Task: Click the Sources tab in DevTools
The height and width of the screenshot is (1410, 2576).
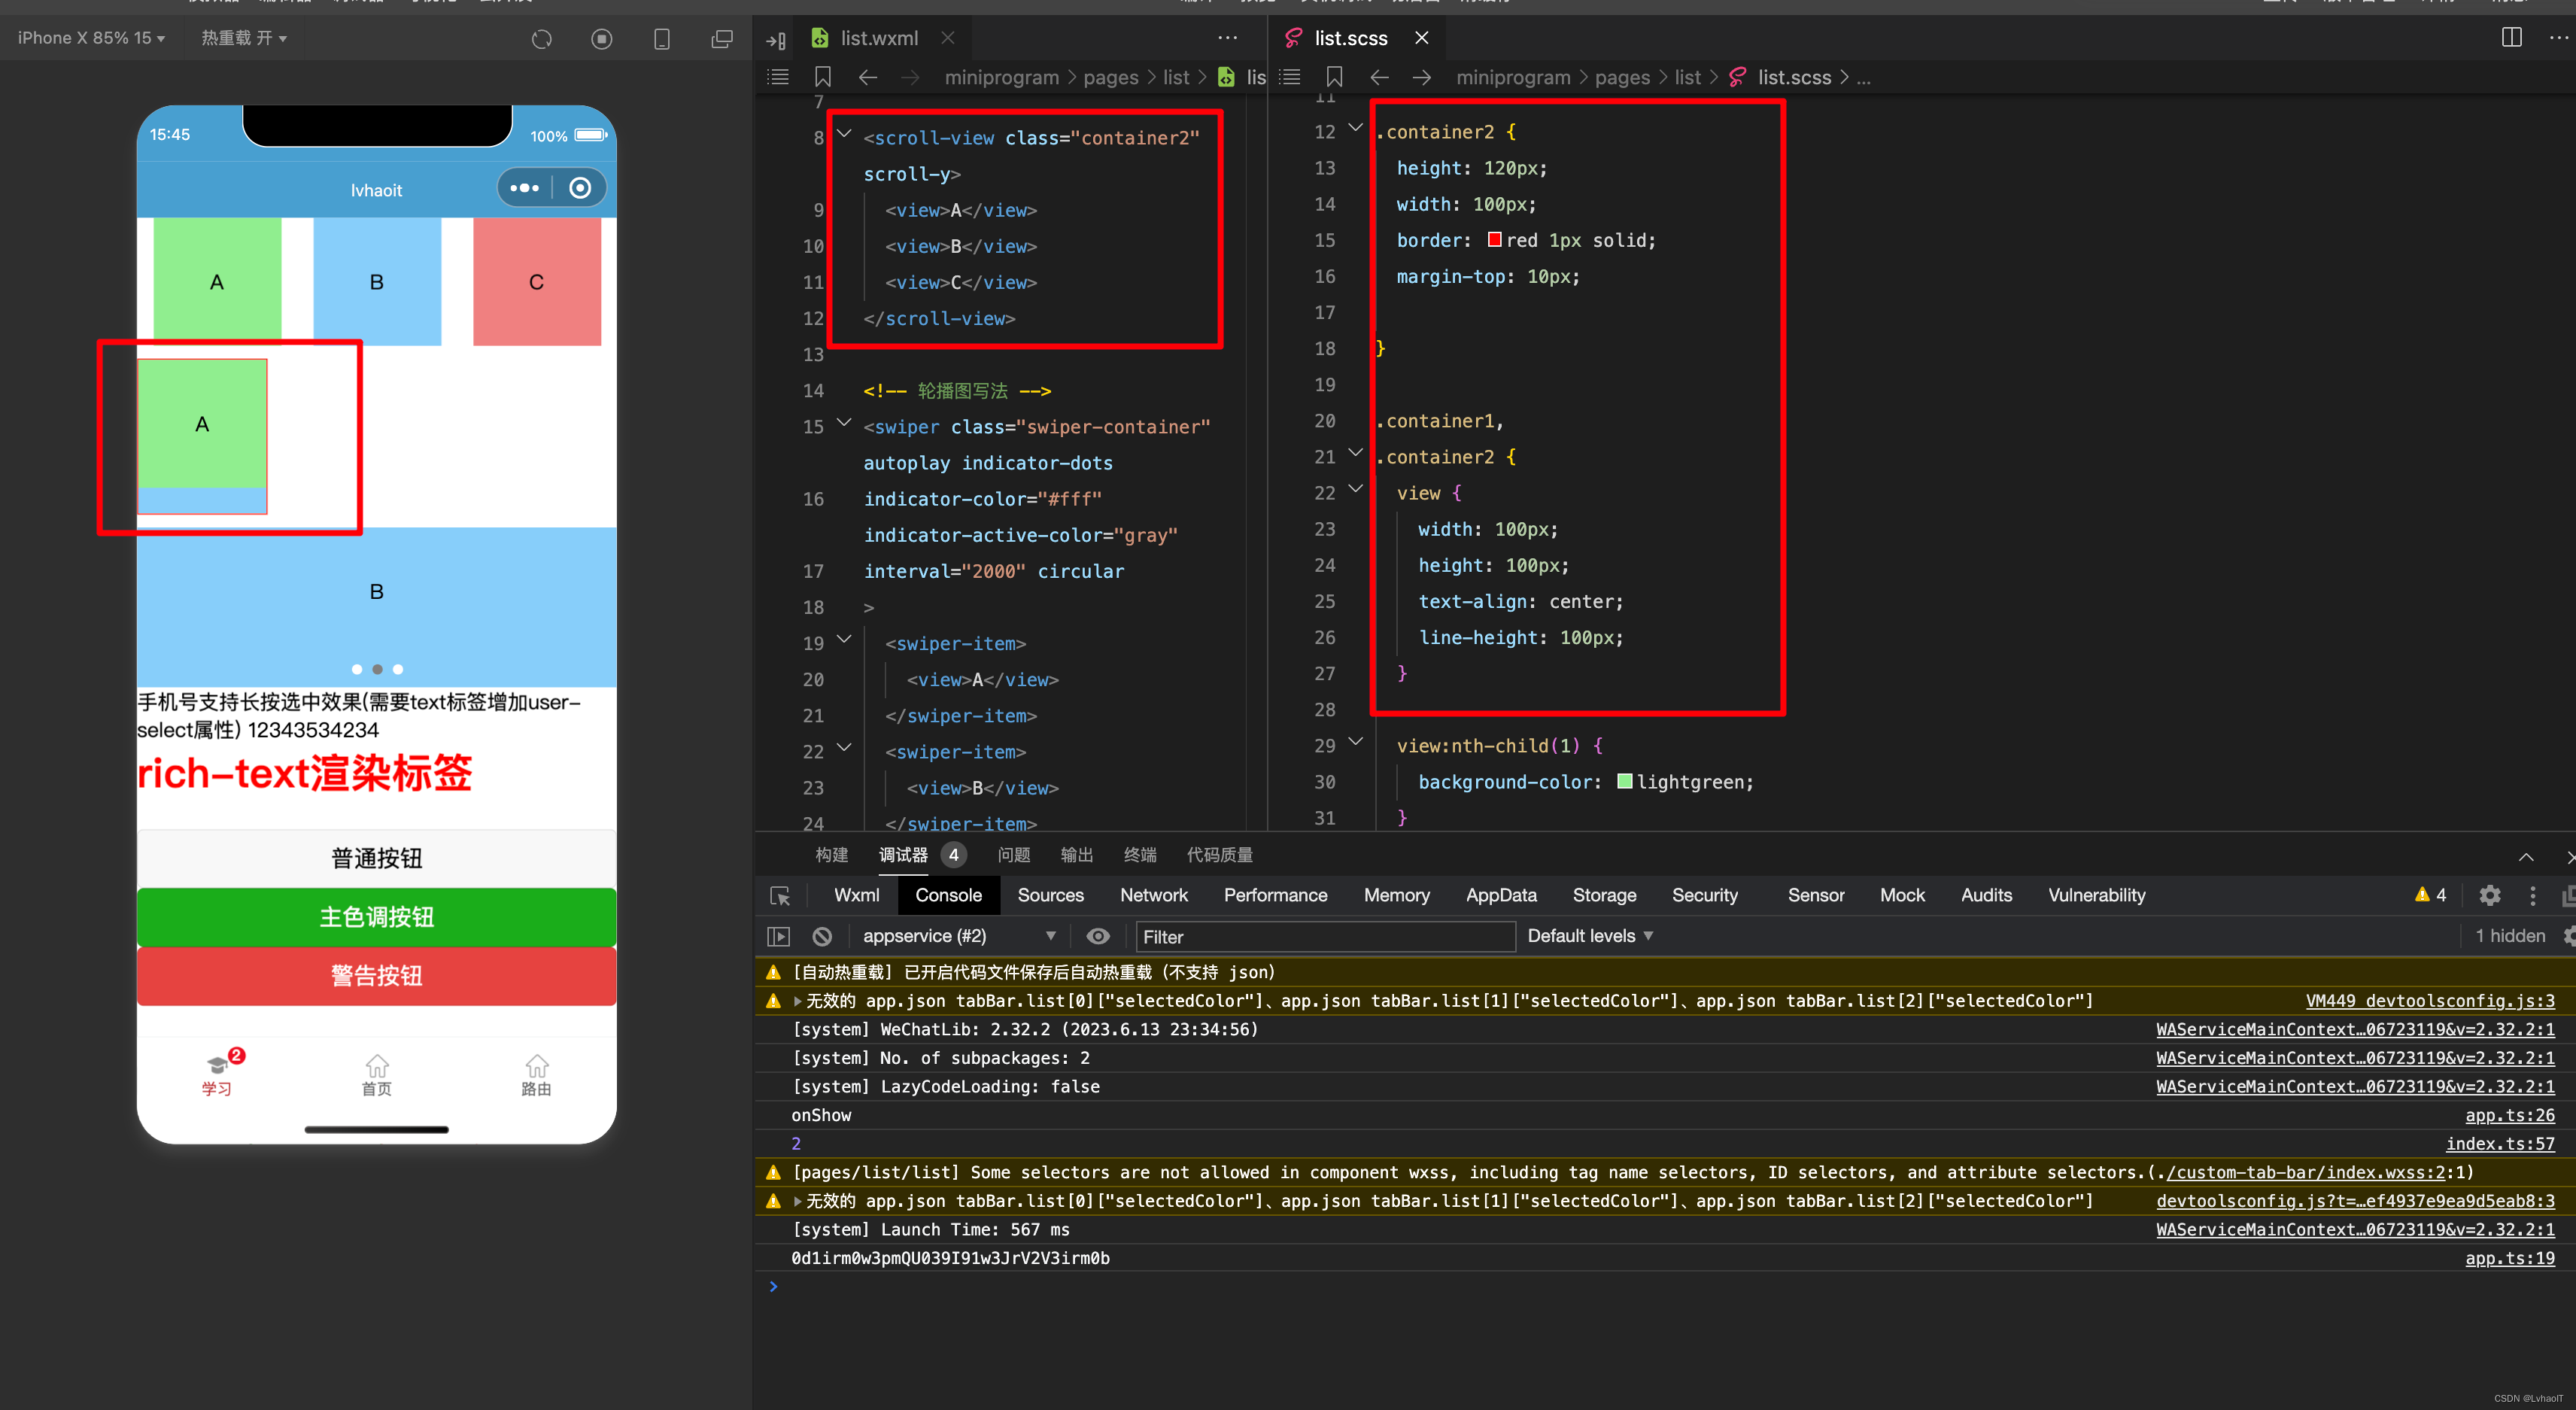Action: point(1049,895)
